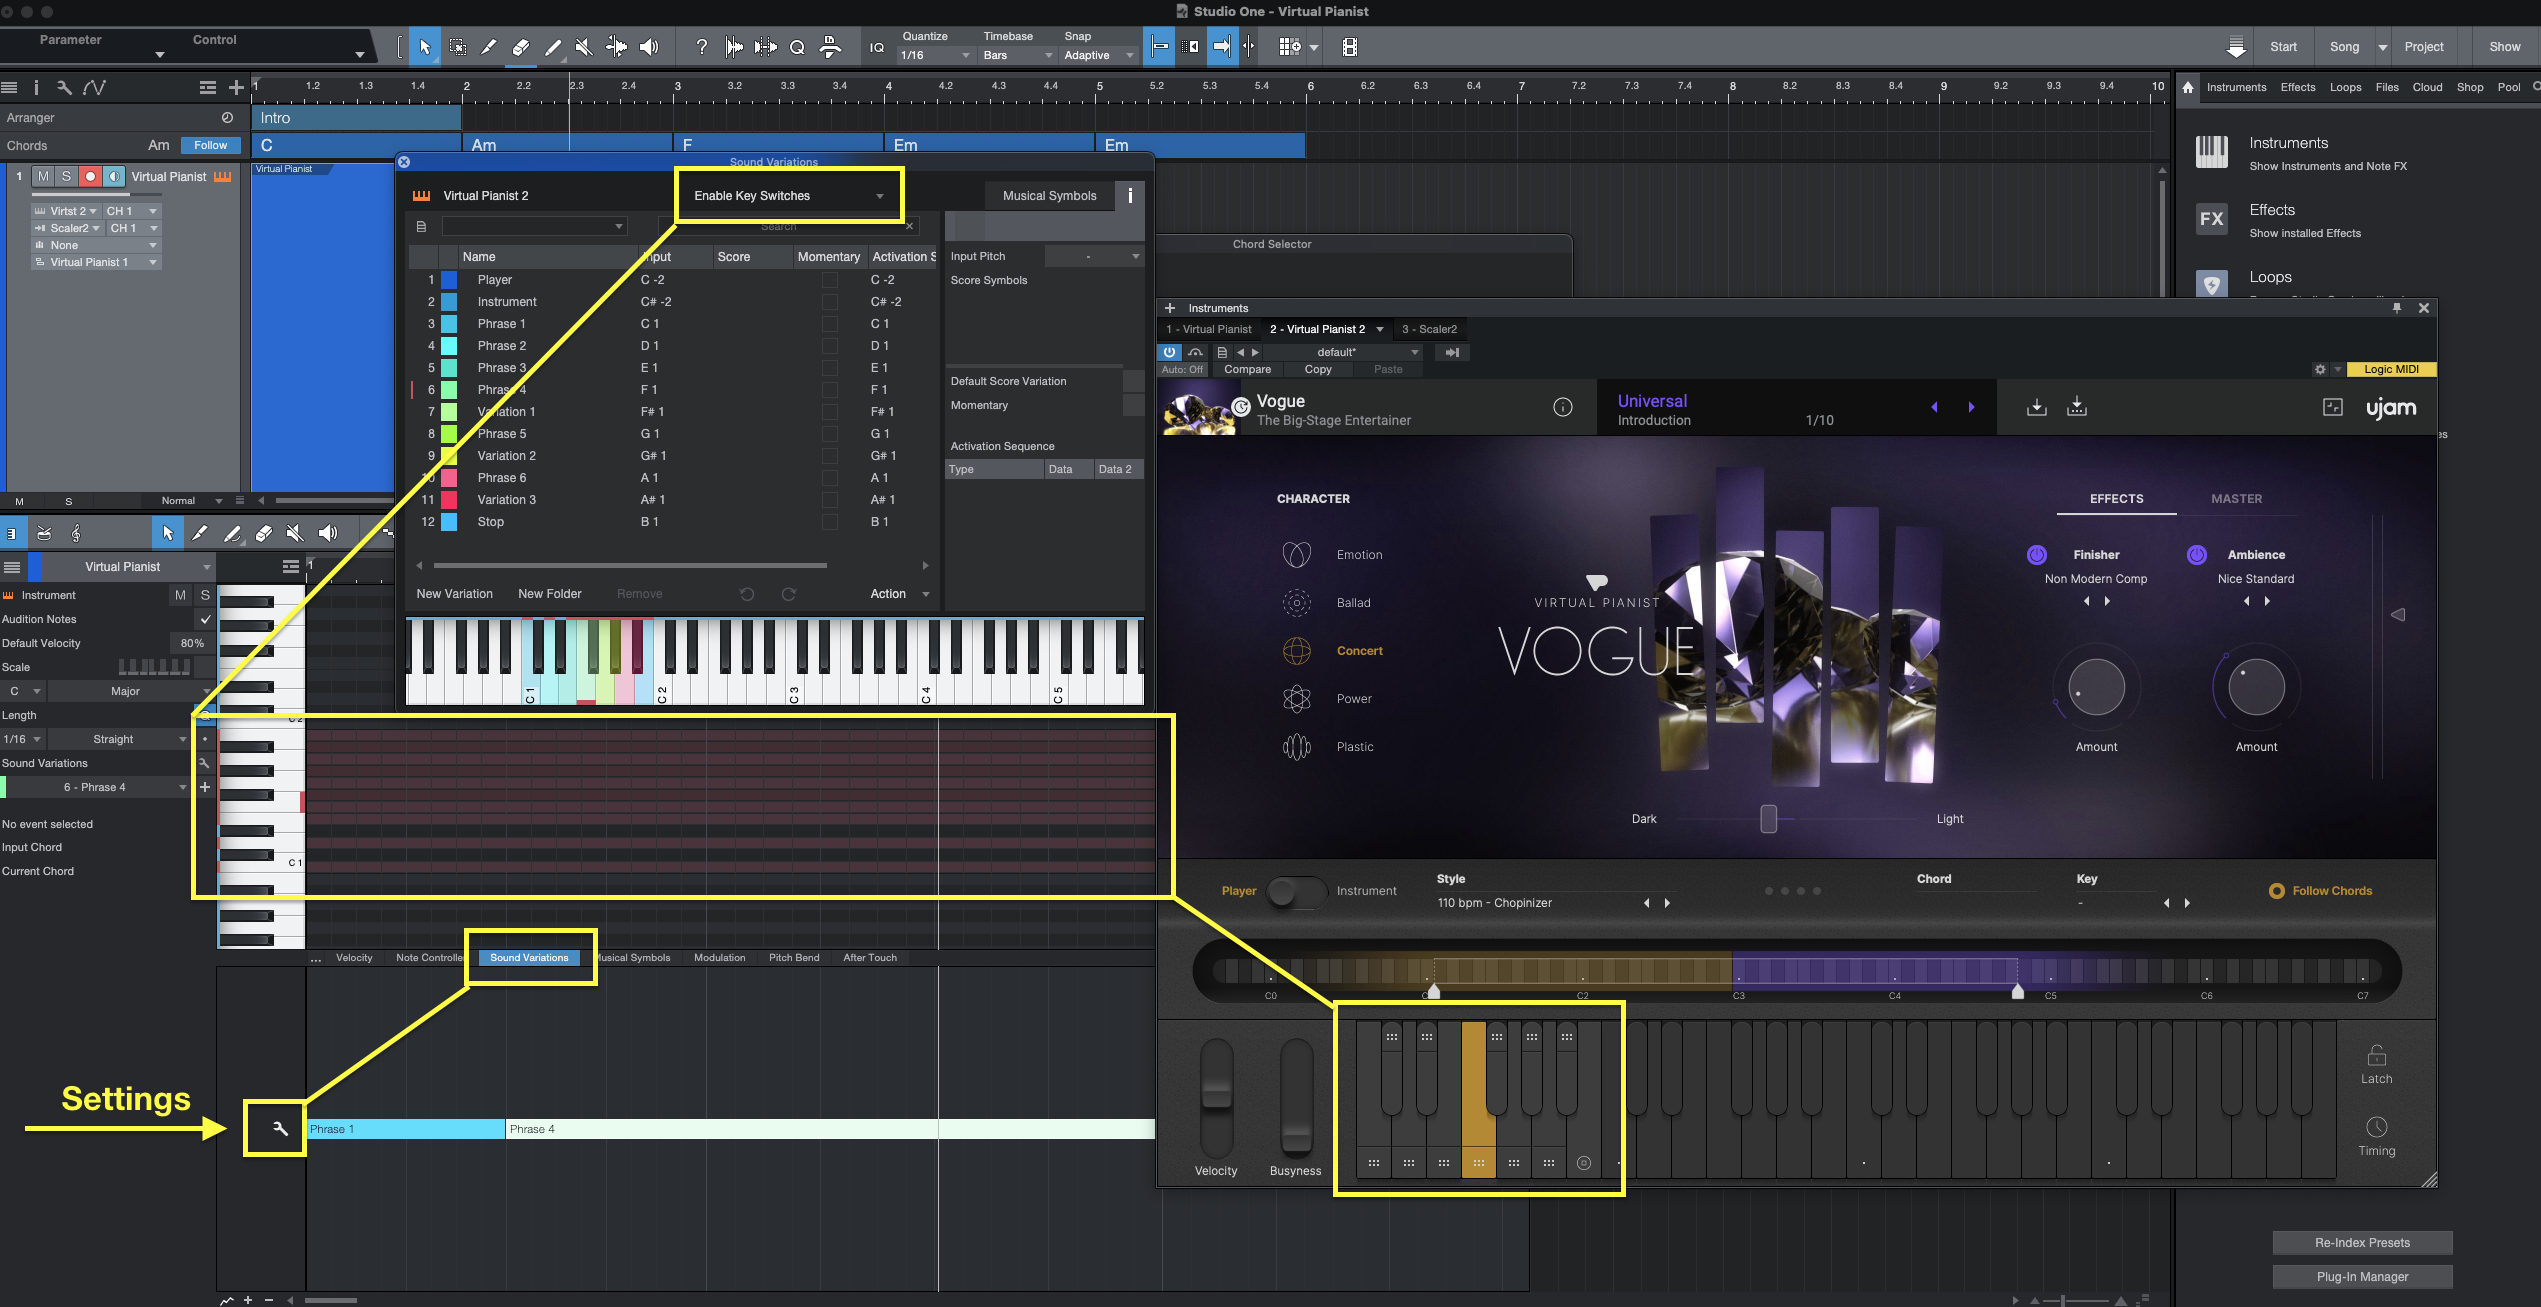
Task: Pin the Instruments plugin window
Action: (2397, 308)
